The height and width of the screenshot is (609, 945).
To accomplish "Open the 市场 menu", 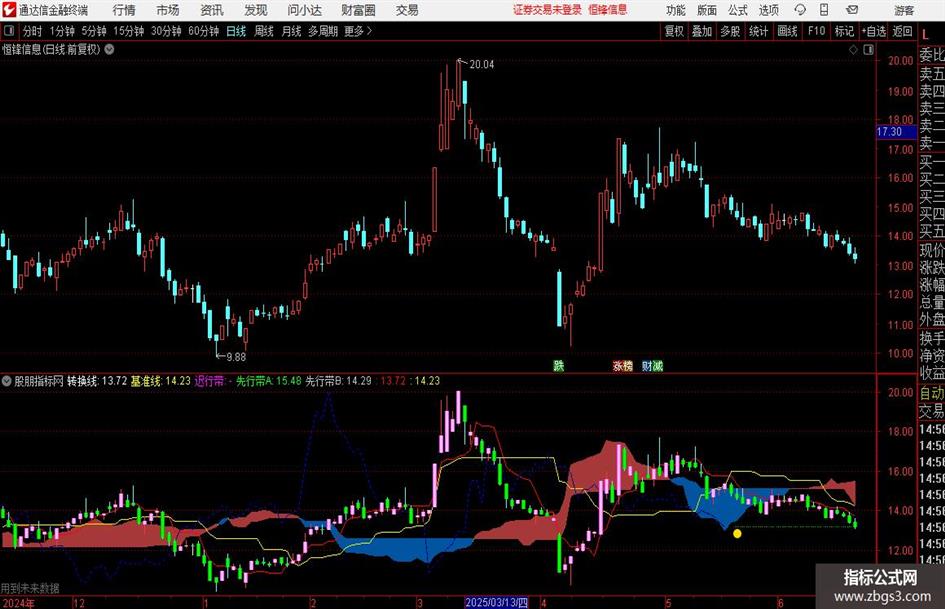I will 168,10.
